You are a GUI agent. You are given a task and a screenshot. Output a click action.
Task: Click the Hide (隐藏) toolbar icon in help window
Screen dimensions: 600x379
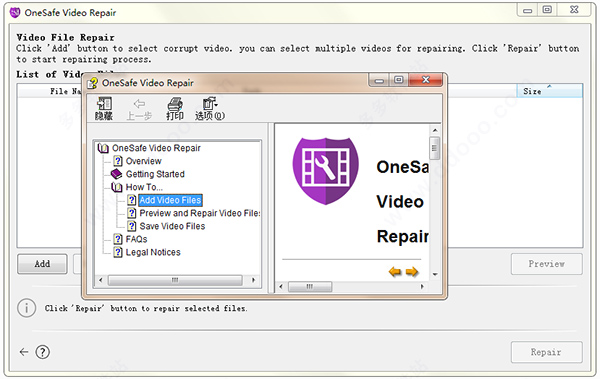coord(104,109)
